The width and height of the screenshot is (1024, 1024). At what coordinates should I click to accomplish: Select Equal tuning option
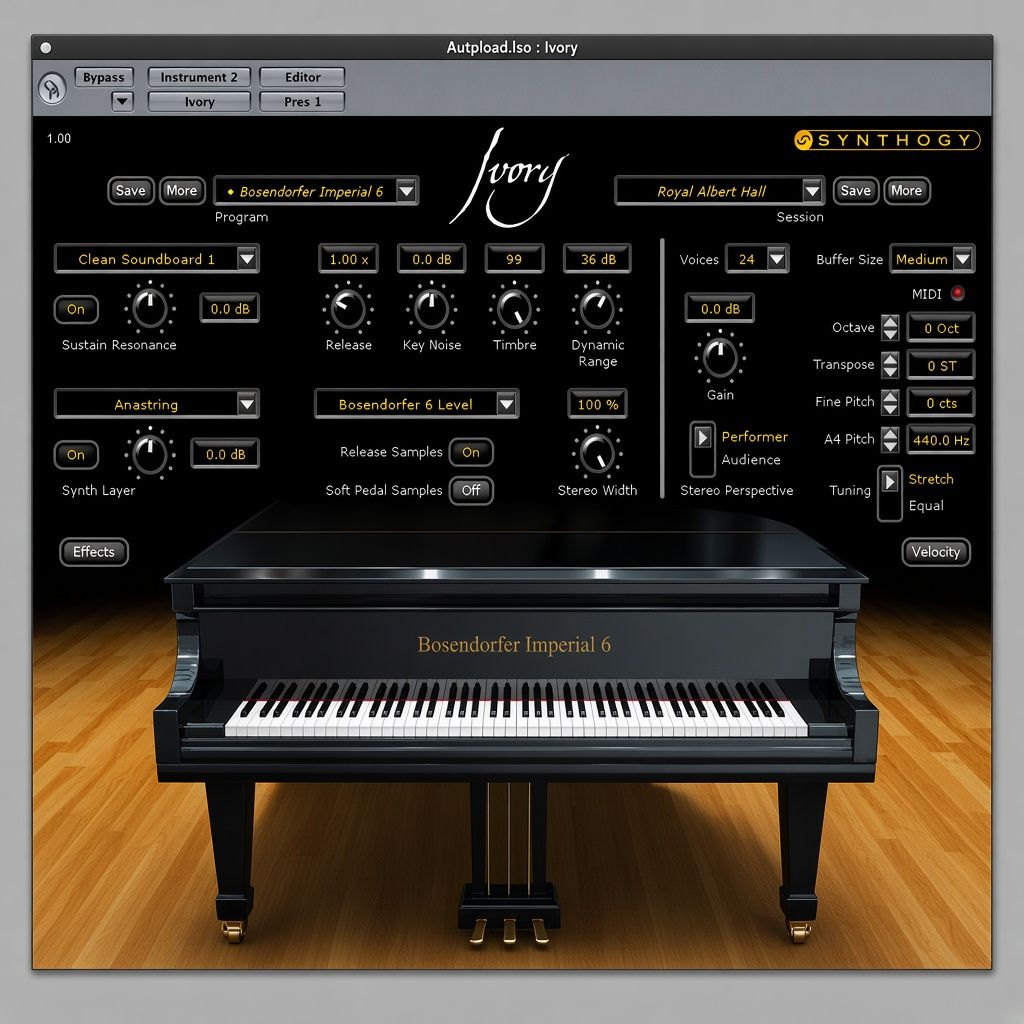pyautogui.click(x=926, y=505)
